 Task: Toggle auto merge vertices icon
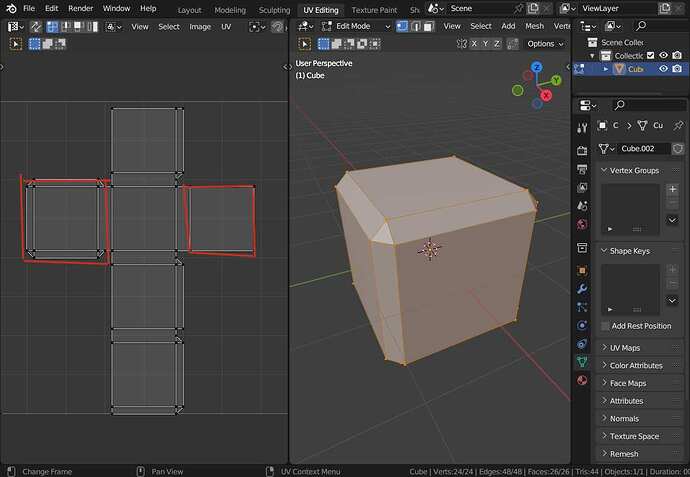point(513,44)
